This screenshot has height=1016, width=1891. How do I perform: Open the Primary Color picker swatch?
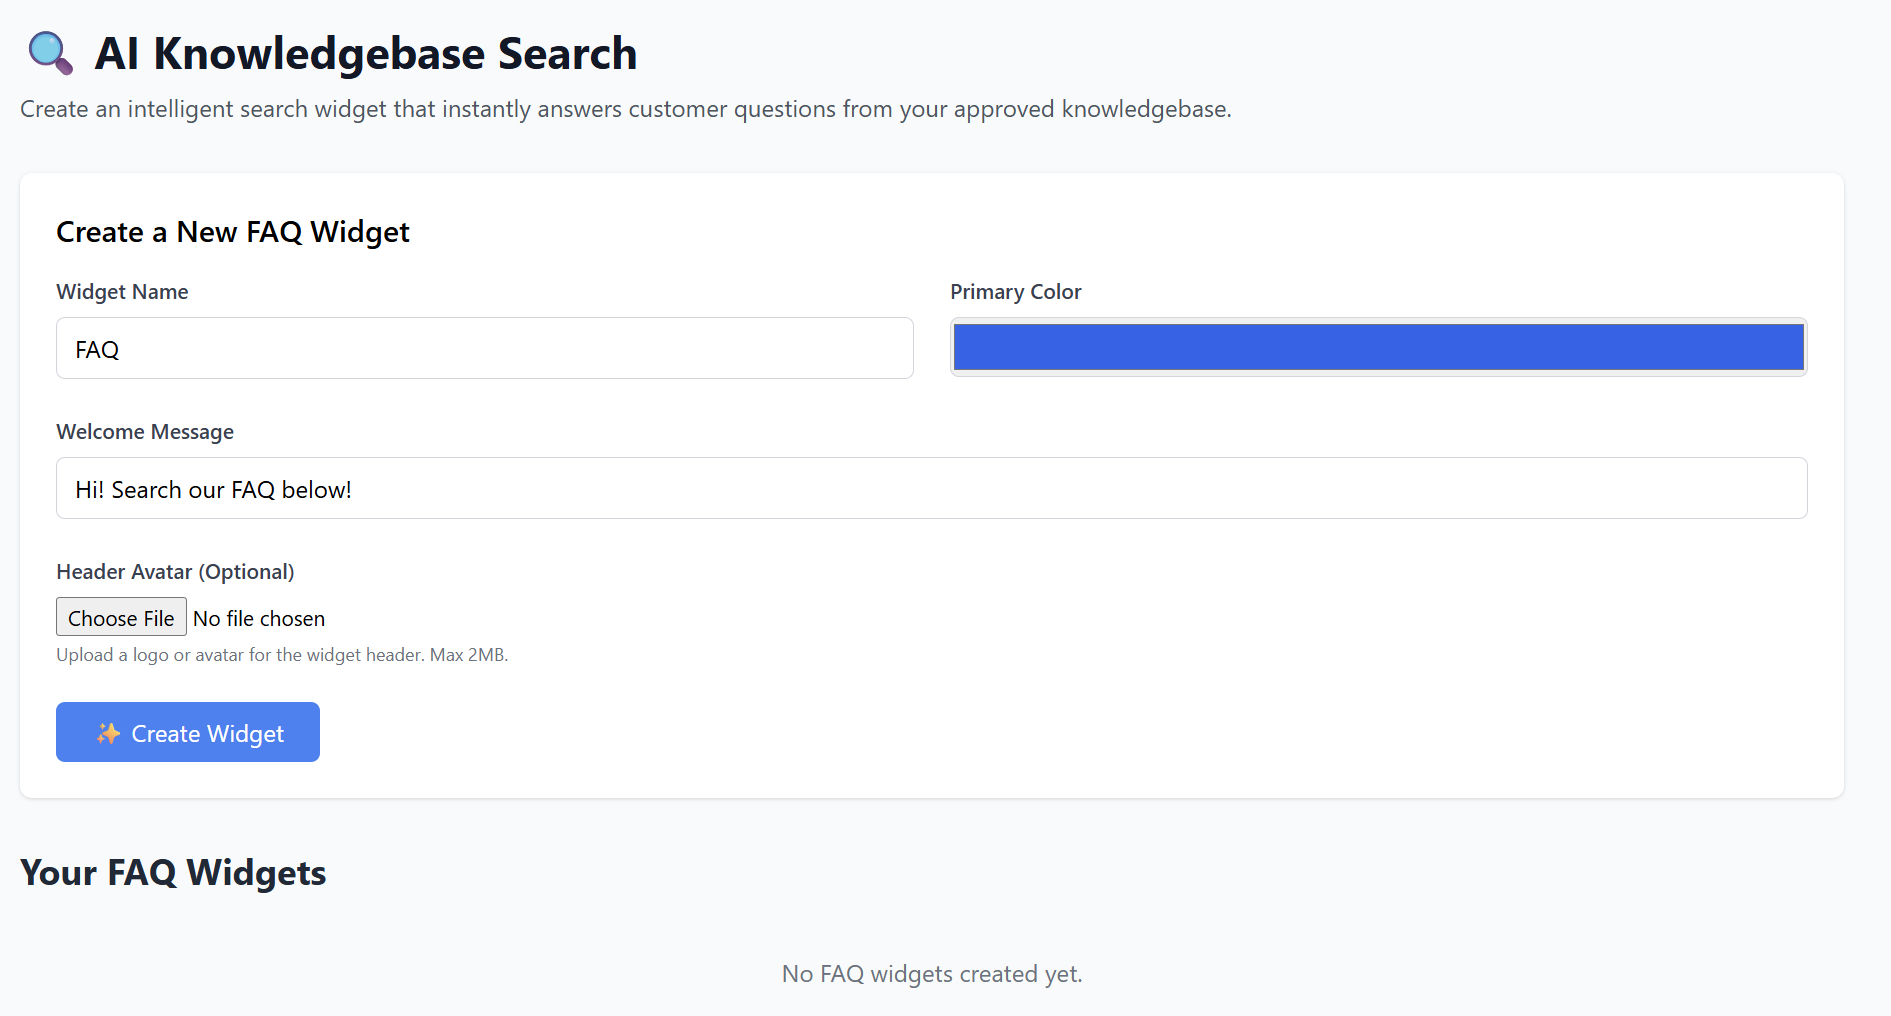[1378, 347]
